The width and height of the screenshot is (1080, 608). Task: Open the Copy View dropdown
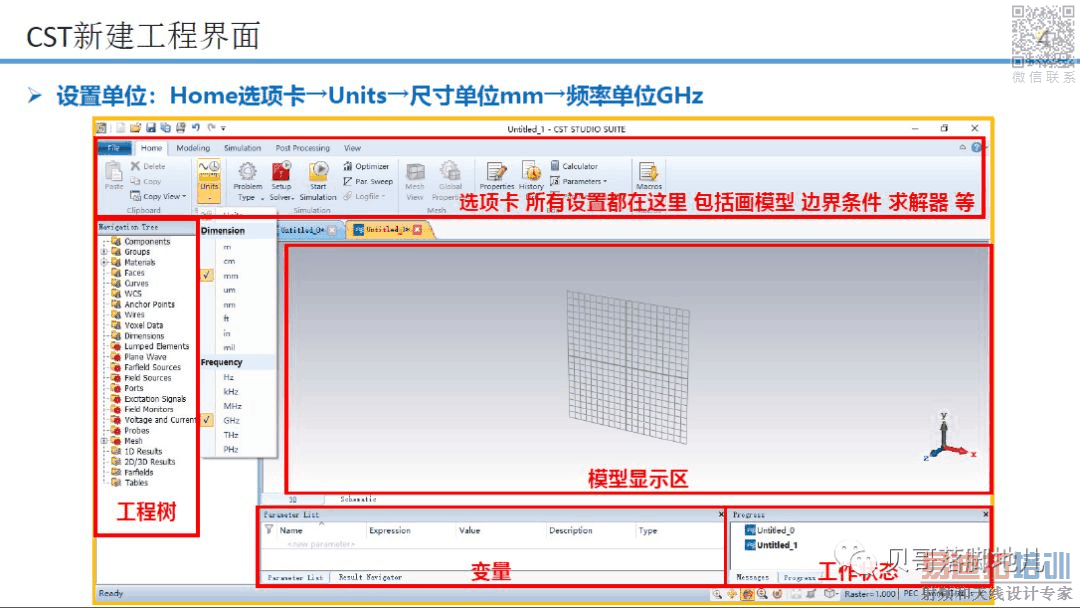(158, 196)
